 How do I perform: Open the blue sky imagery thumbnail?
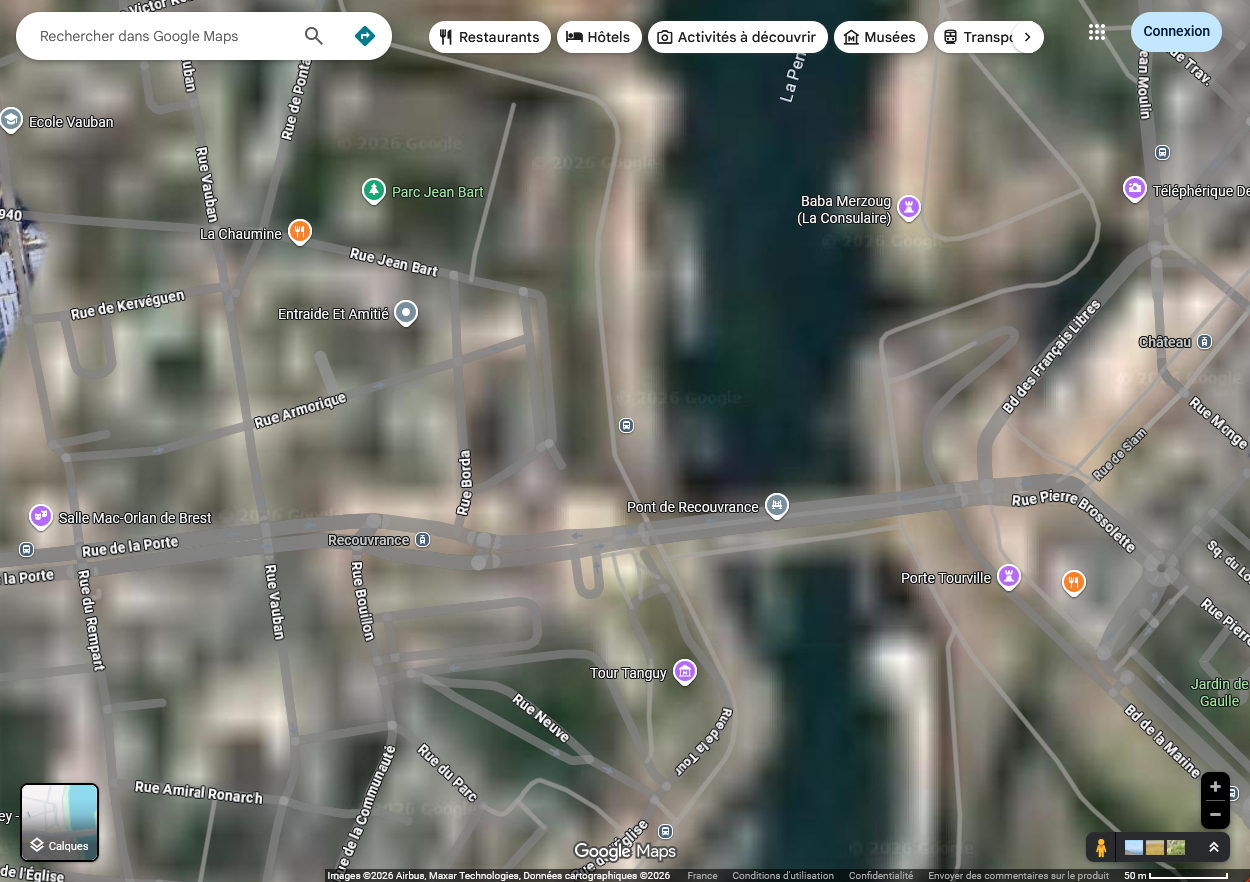tap(1134, 847)
